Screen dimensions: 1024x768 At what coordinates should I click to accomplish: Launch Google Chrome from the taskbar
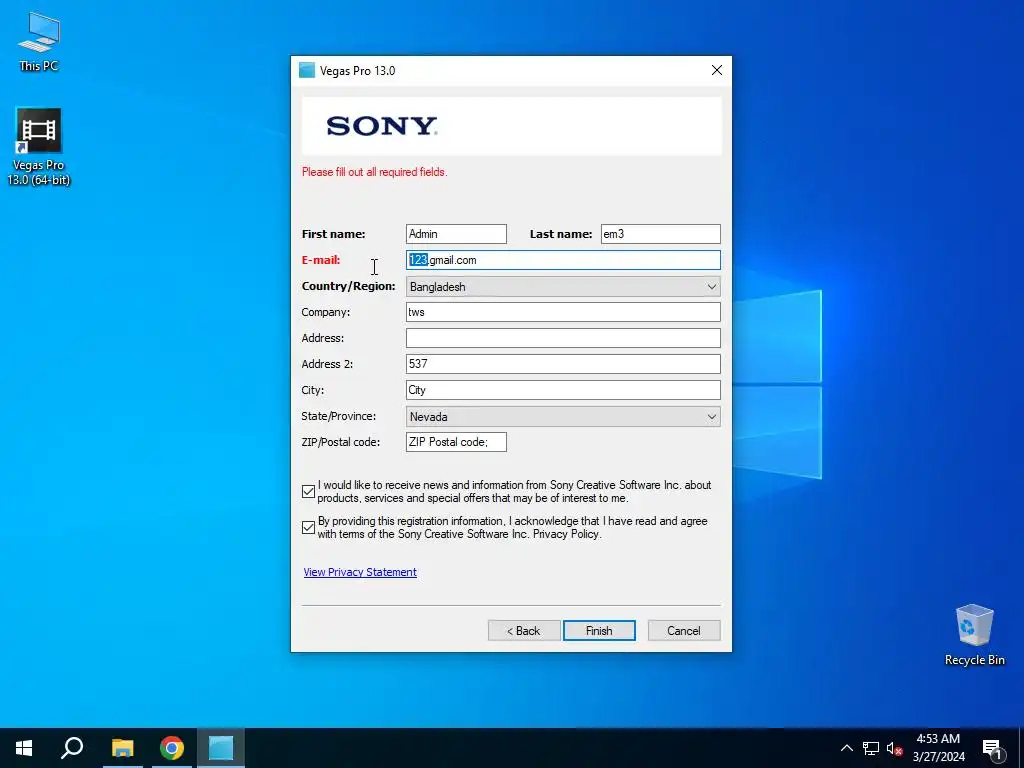coord(172,748)
